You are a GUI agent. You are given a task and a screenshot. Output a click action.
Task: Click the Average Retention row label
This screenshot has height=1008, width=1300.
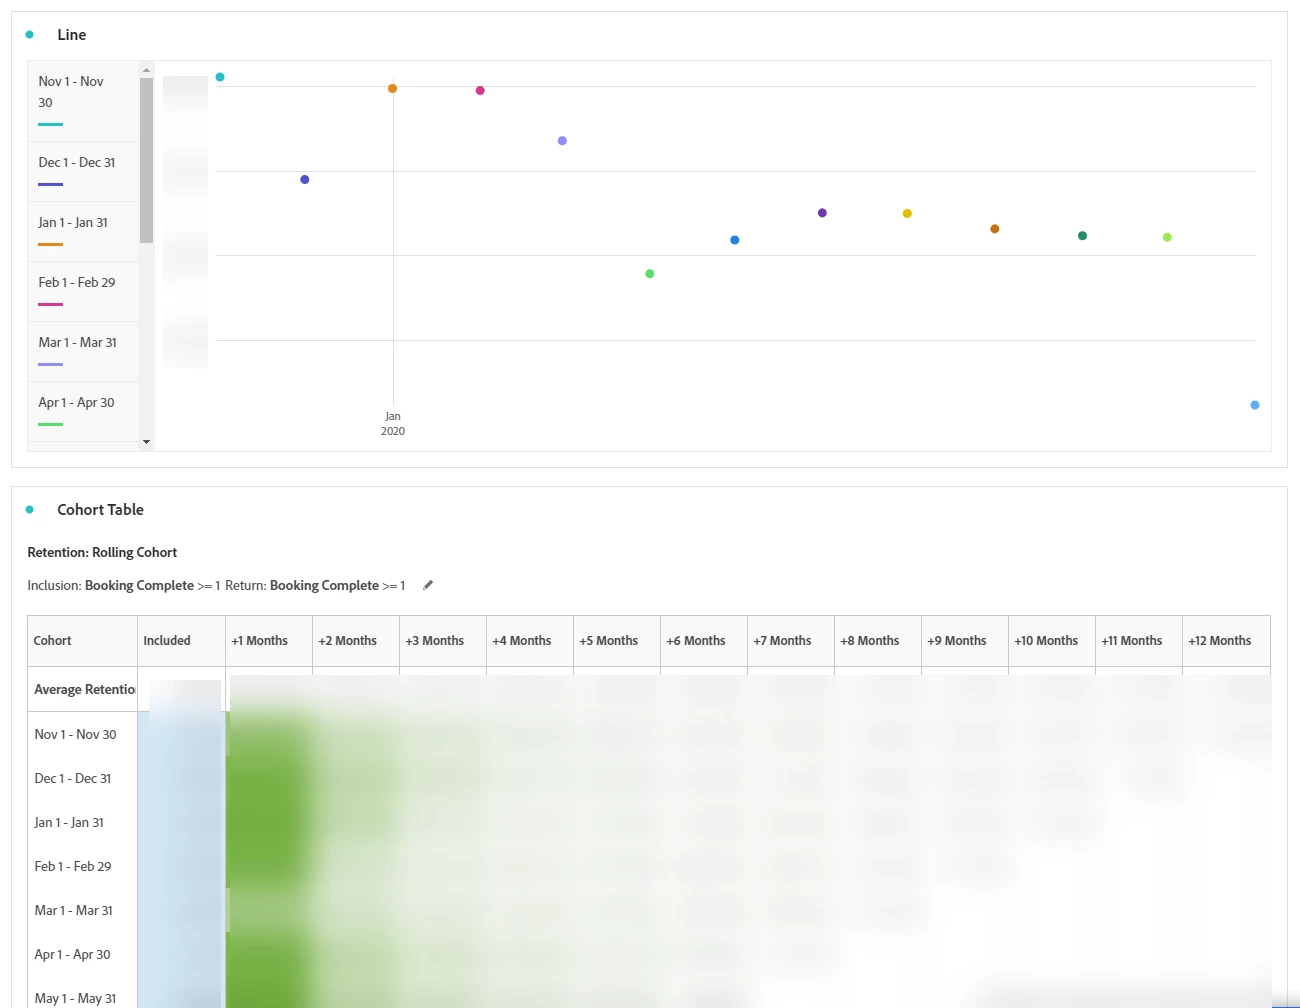coord(85,689)
